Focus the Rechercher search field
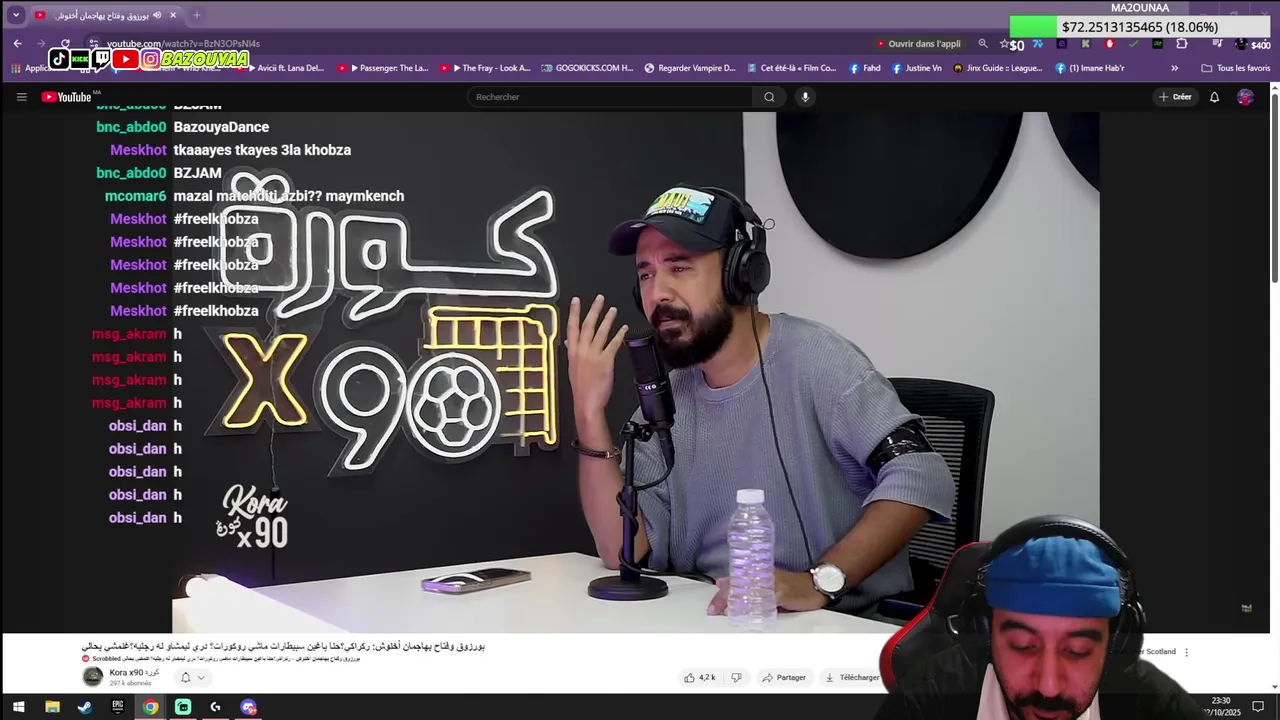 (x=610, y=97)
